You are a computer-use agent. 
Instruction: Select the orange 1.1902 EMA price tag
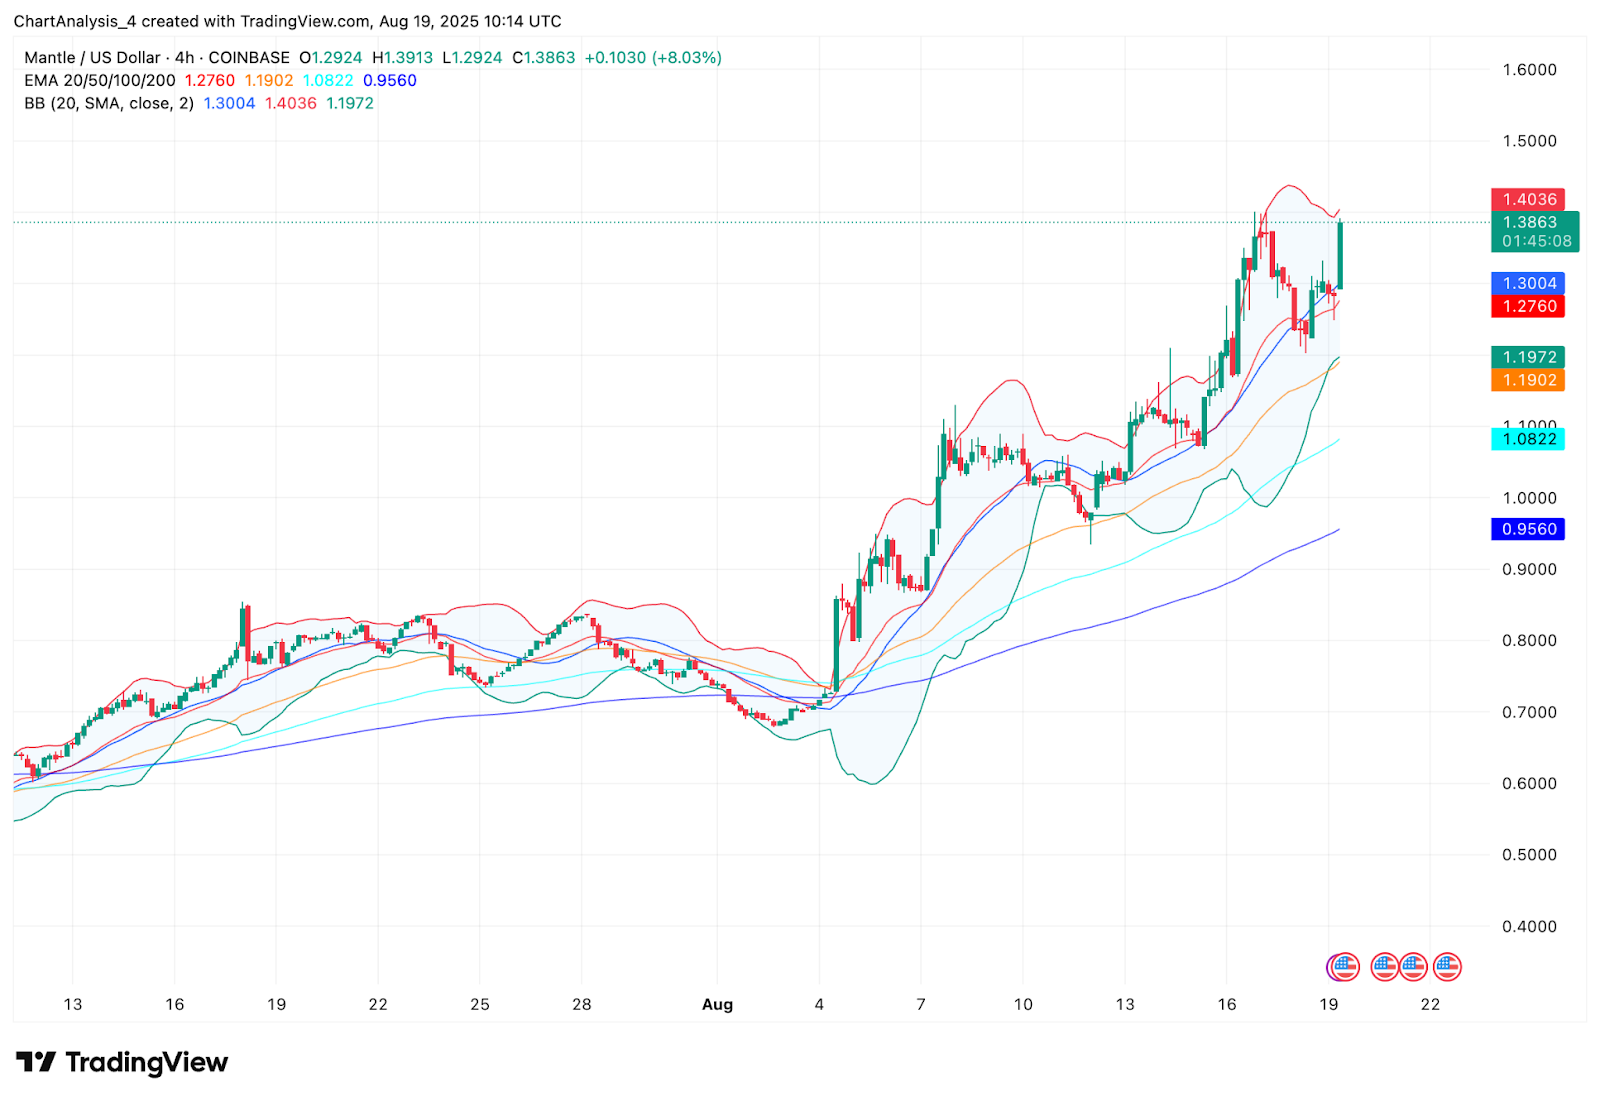pos(1528,380)
